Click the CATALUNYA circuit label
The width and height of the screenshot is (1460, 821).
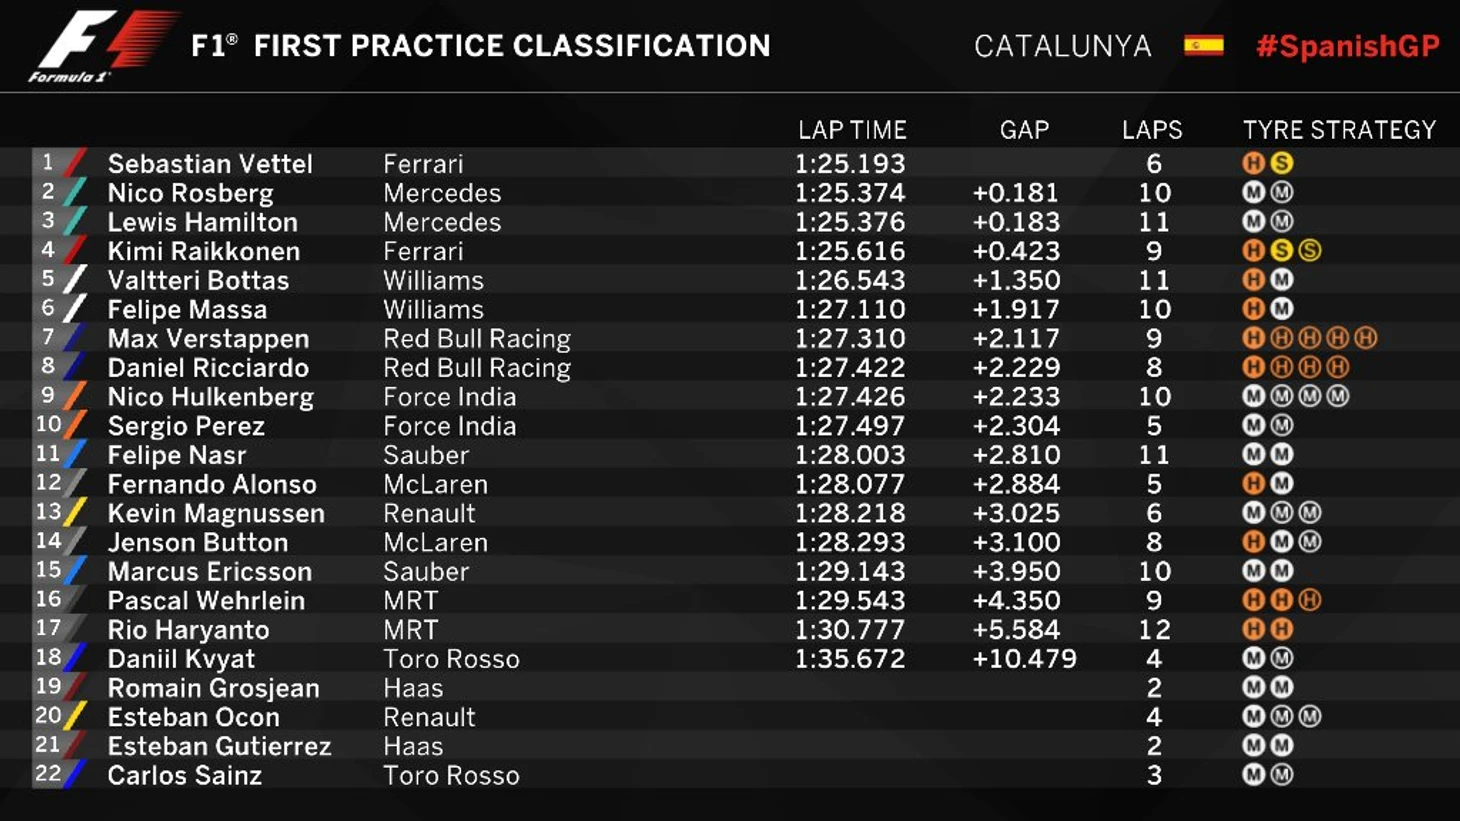click(x=1062, y=46)
